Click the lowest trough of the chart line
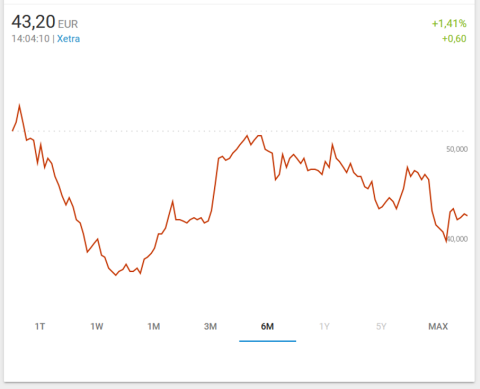The width and height of the screenshot is (480, 389). [116, 275]
